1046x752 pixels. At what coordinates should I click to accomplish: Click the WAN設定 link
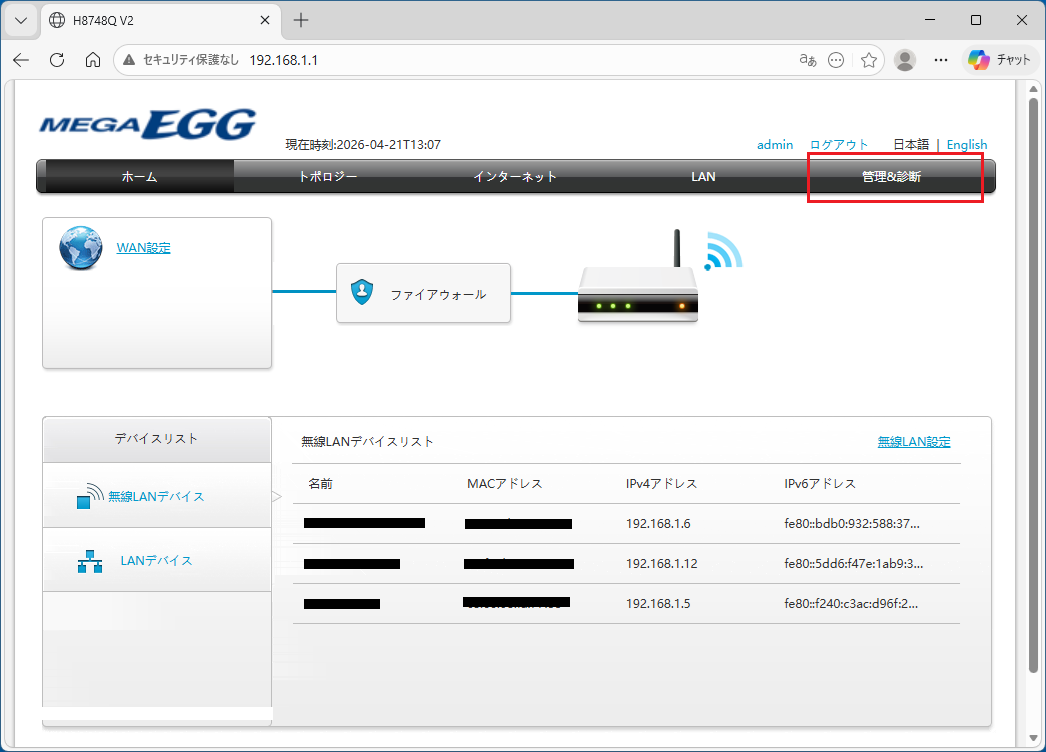[143, 248]
